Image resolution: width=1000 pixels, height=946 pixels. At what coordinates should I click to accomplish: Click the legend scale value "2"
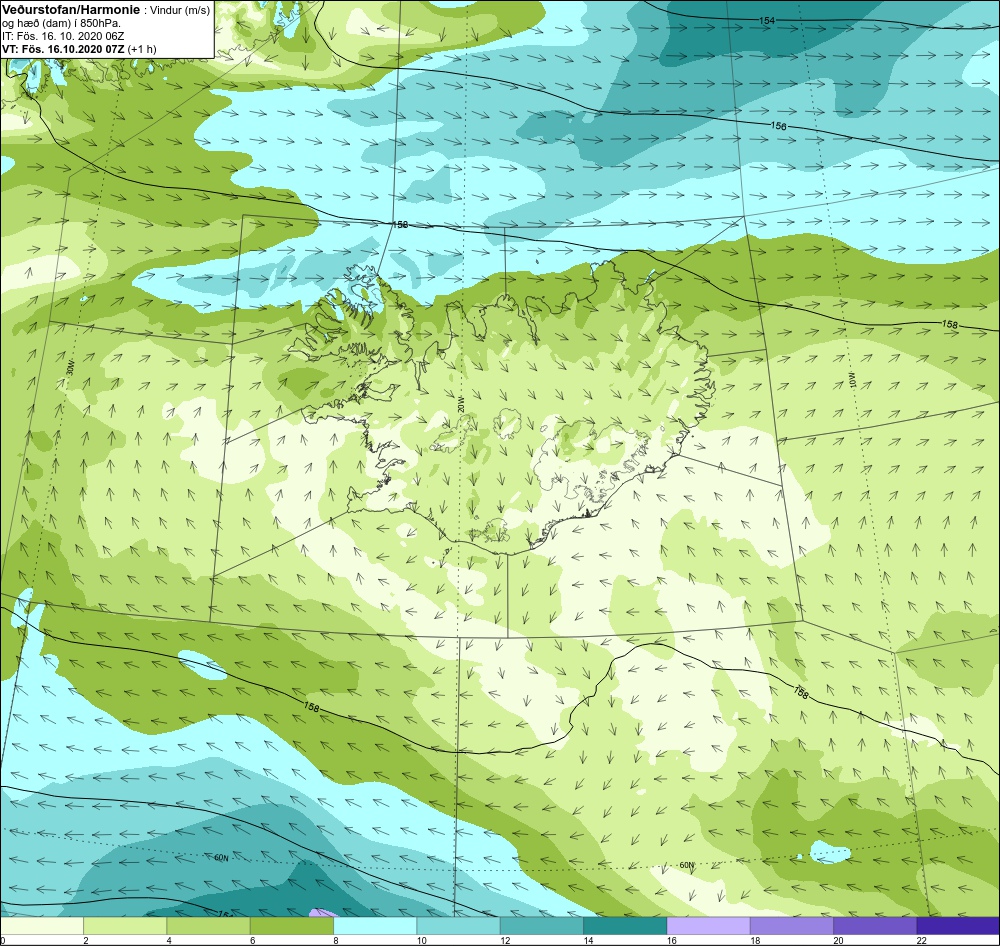(85, 940)
